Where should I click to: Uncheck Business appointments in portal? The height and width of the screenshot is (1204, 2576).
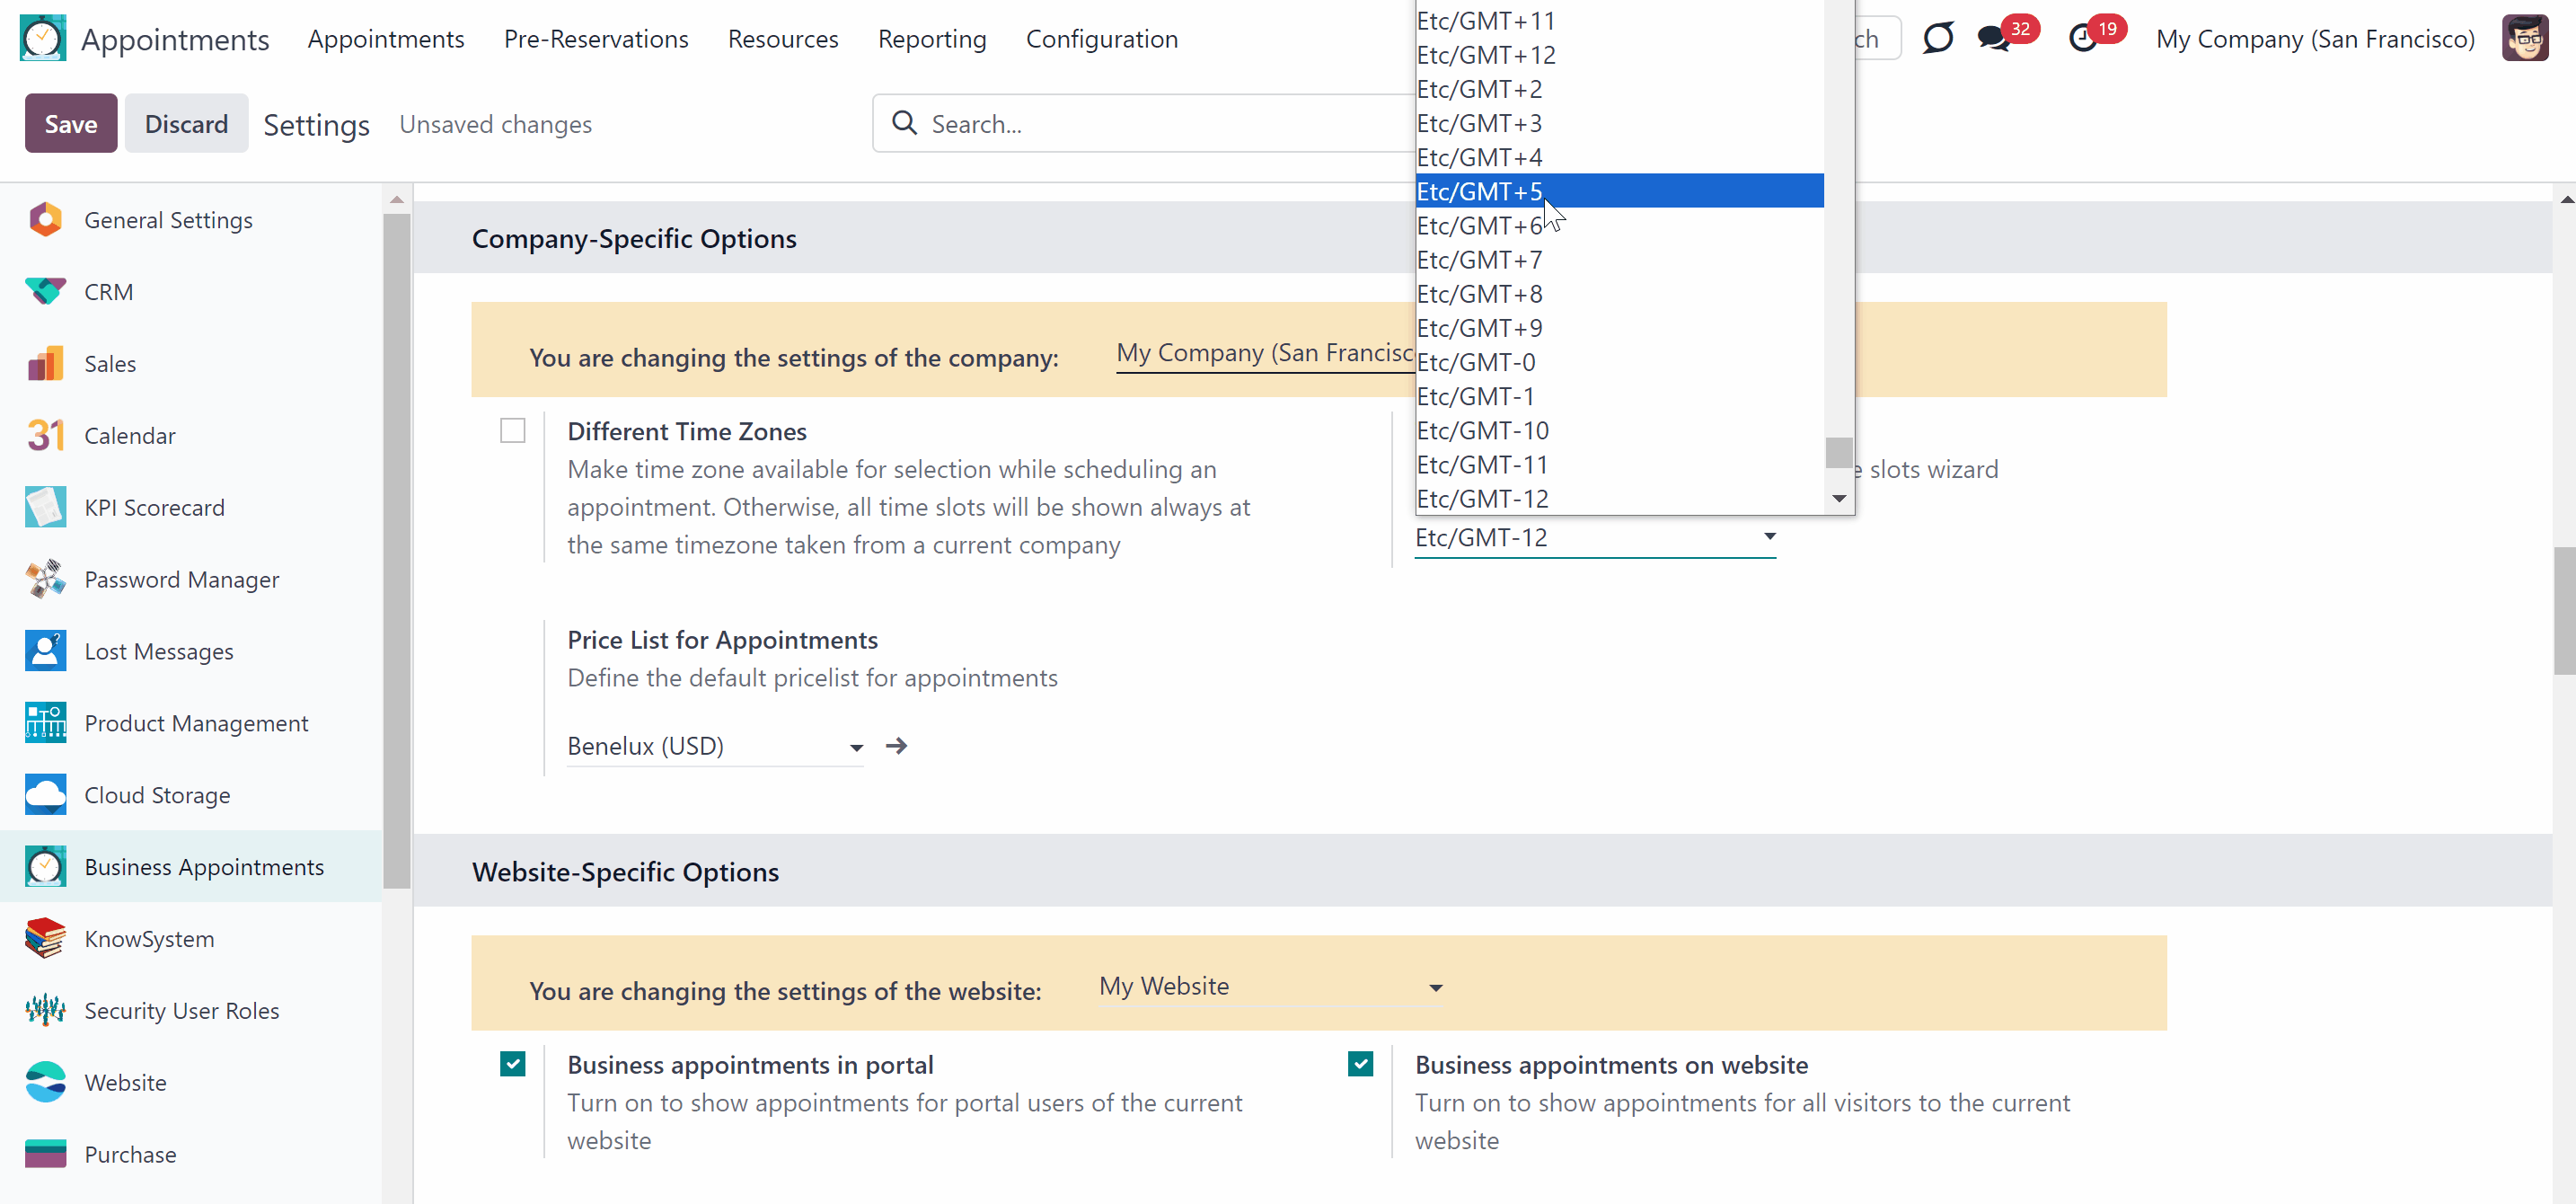[513, 1064]
